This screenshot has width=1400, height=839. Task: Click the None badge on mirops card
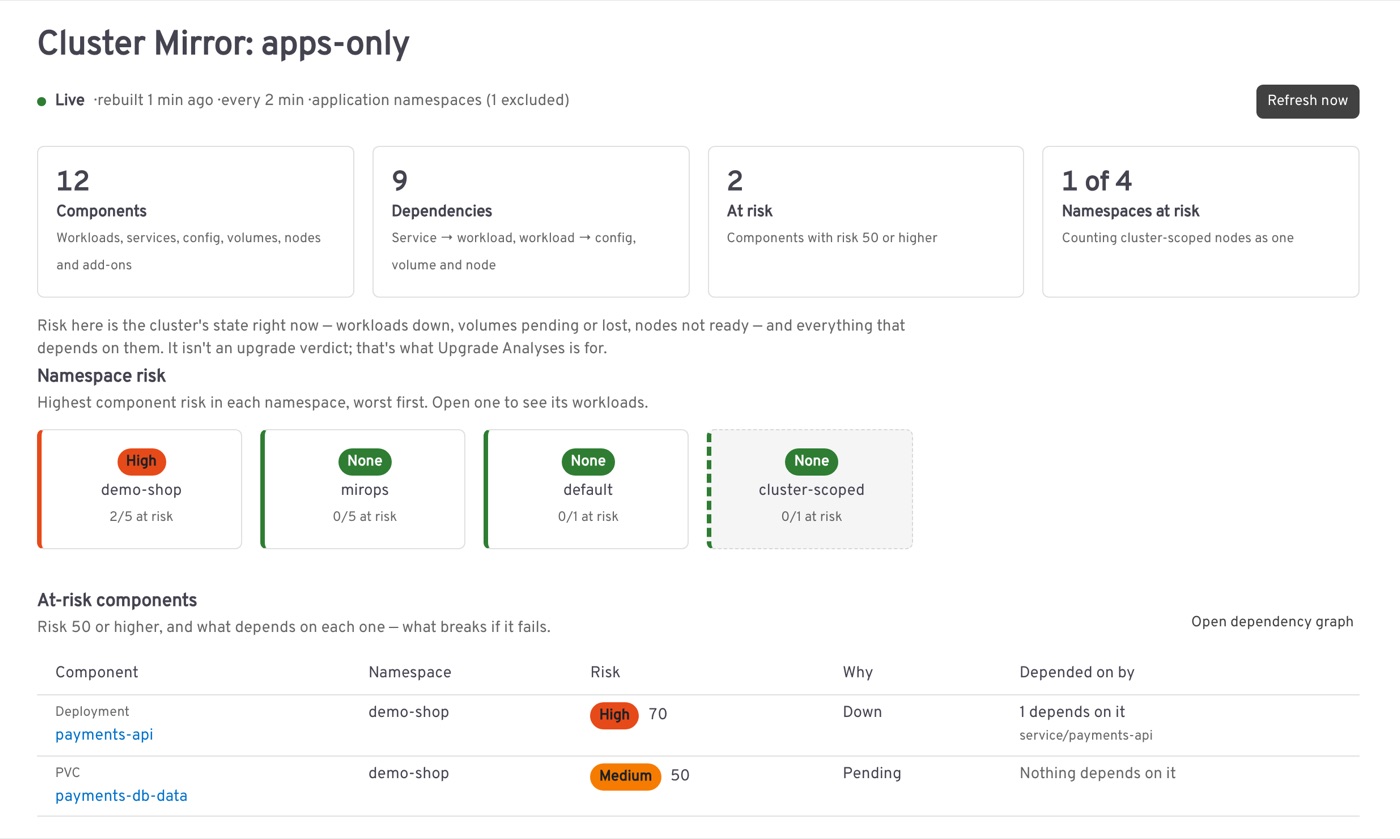(x=365, y=461)
